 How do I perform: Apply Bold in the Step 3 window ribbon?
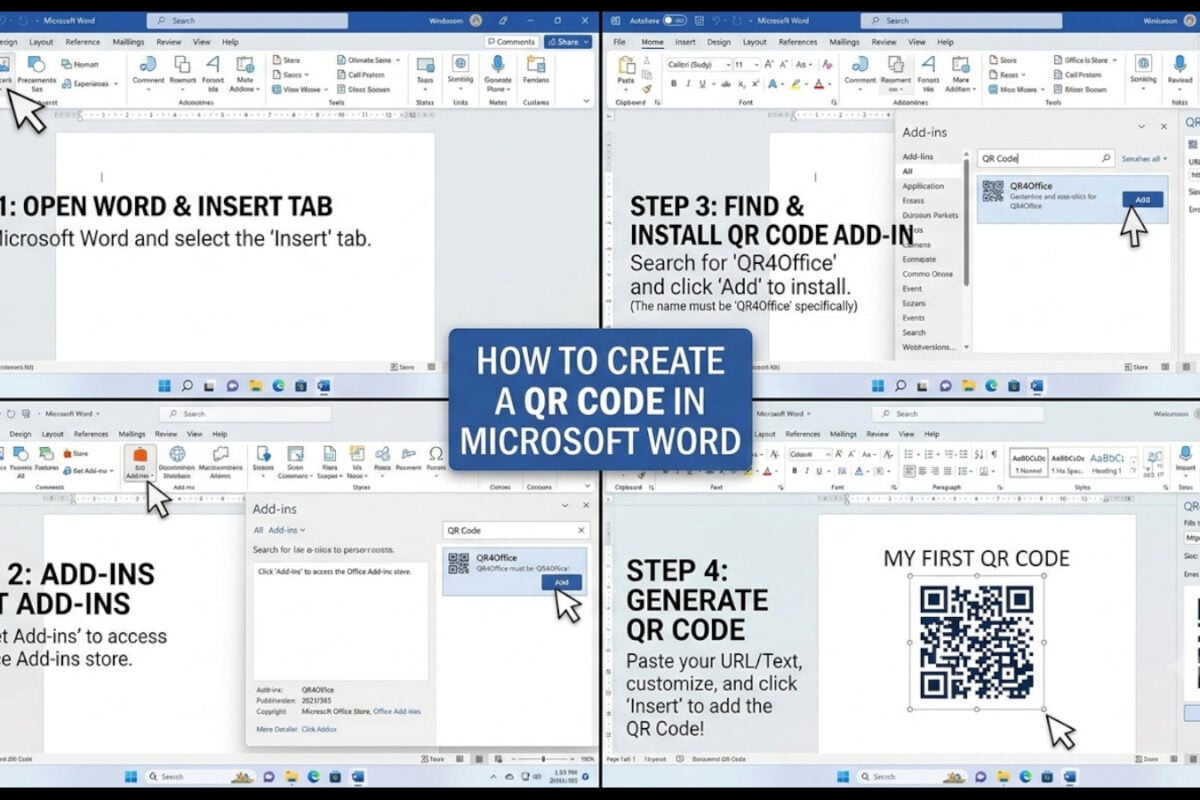tap(673, 84)
